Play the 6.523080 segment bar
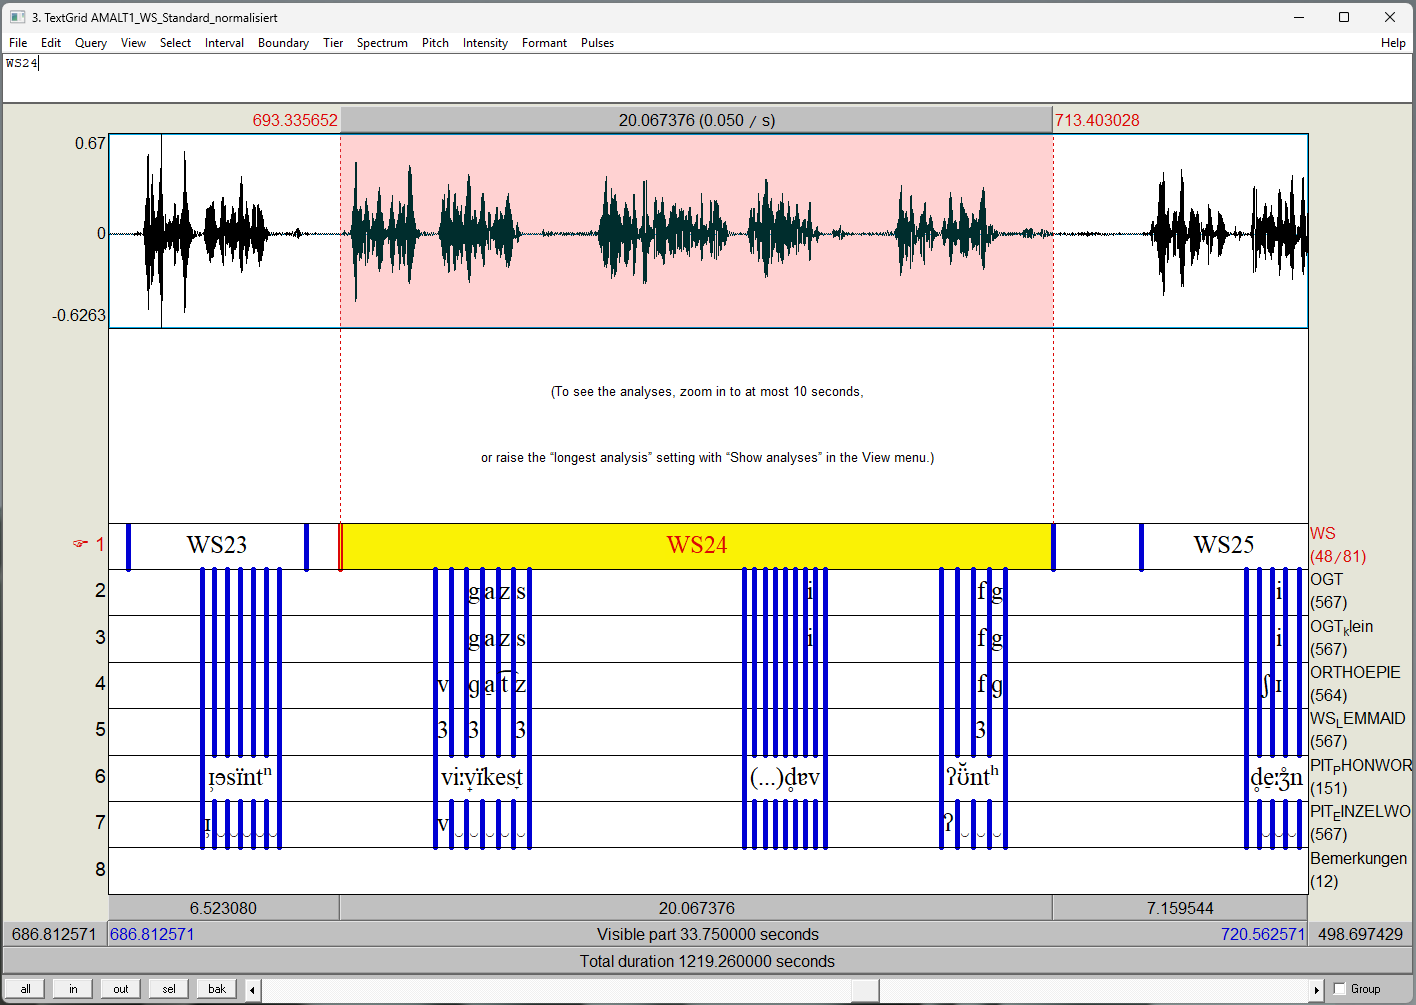The image size is (1416, 1005). 224,908
